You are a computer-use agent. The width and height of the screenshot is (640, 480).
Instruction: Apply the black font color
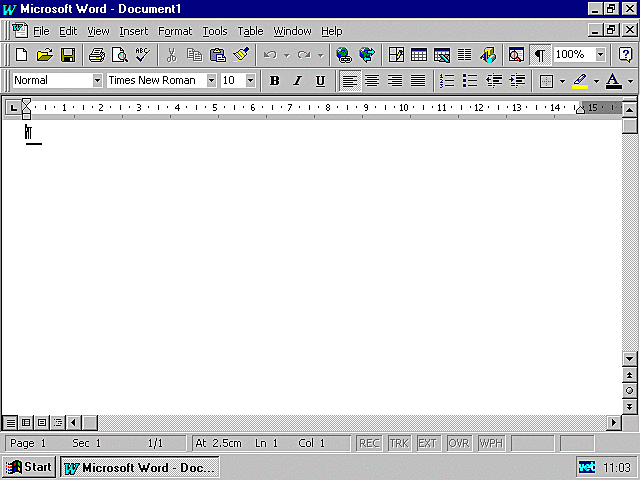(613, 81)
